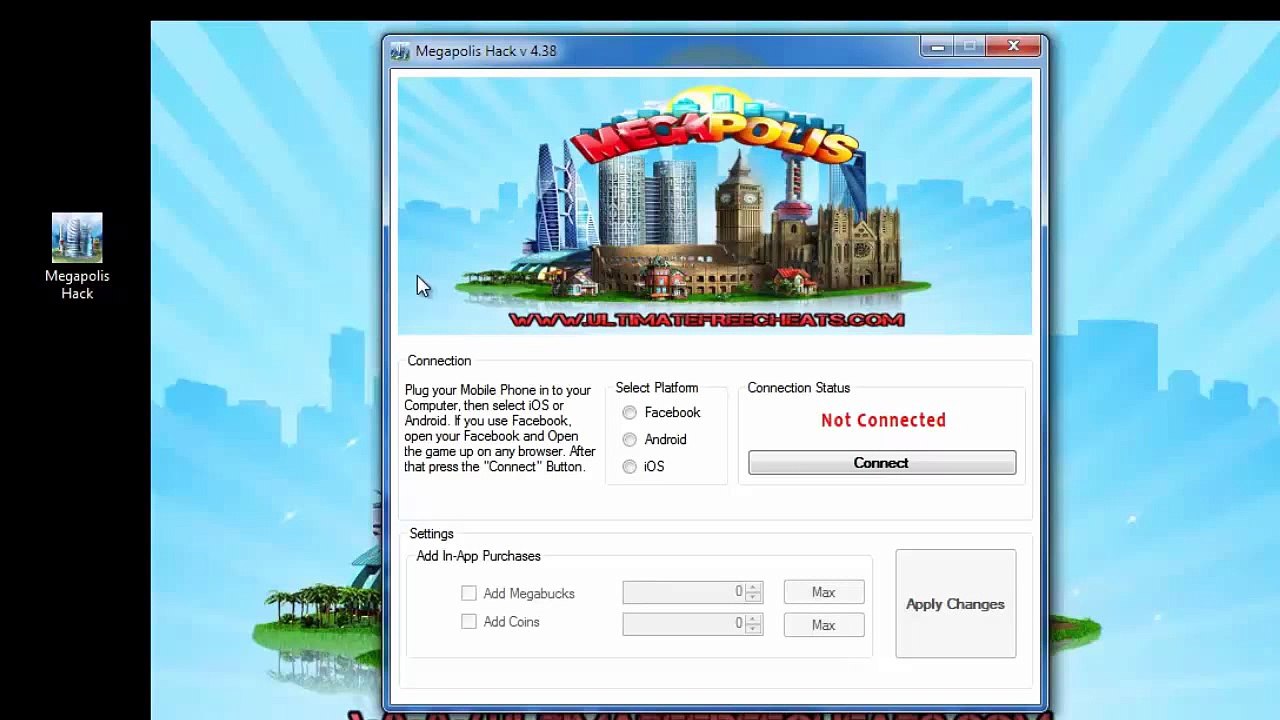Viewport: 1280px width, 720px height.
Task: Click the Add In-App Purchases label
Action: pos(479,556)
